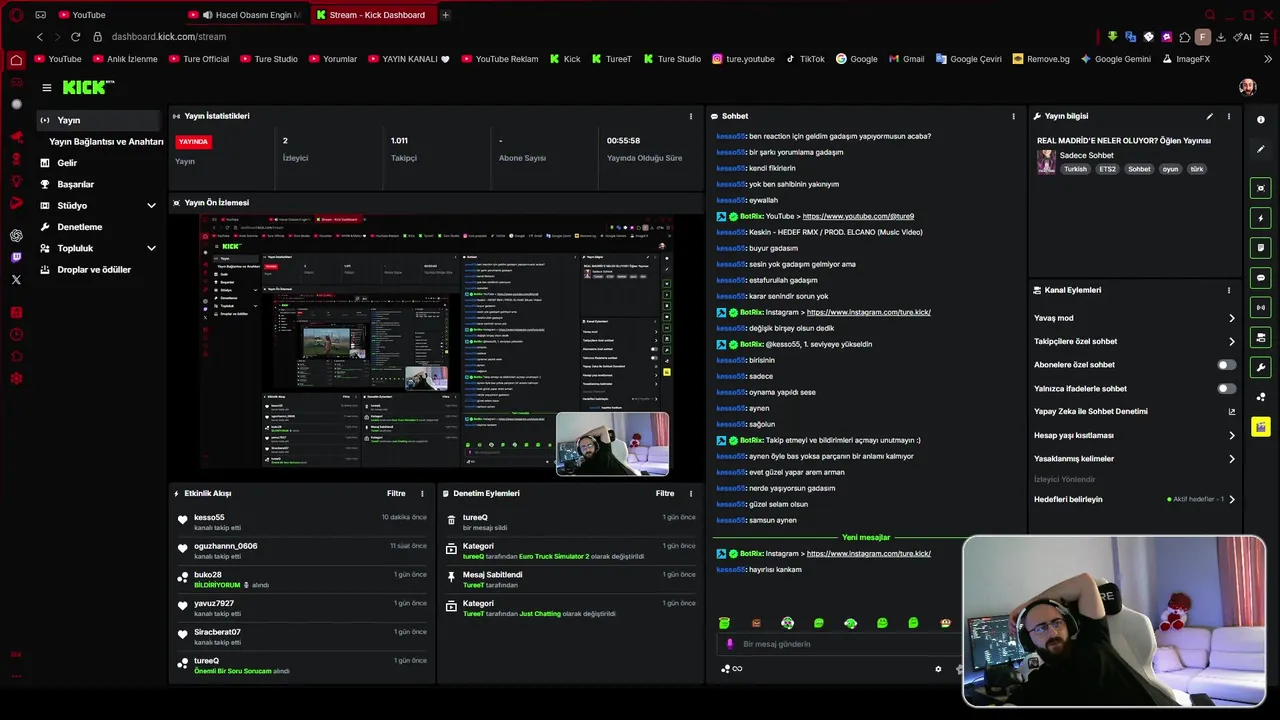Open Filtre in Etkinlik Akışı panel
1280x720 pixels.
(396, 493)
